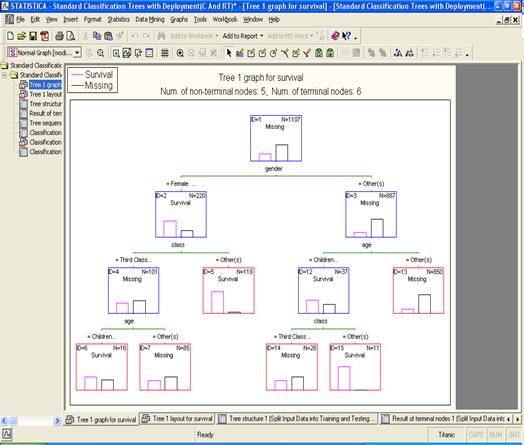Switch to the Tree structure 1 tab

[296, 418]
